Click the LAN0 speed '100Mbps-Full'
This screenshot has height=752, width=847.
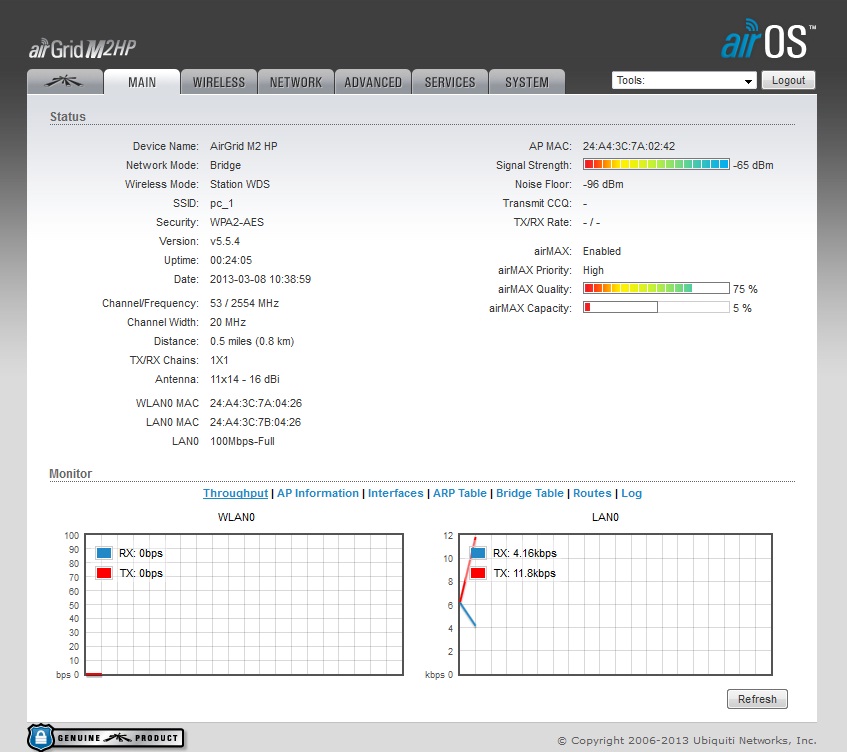point(242,441)
